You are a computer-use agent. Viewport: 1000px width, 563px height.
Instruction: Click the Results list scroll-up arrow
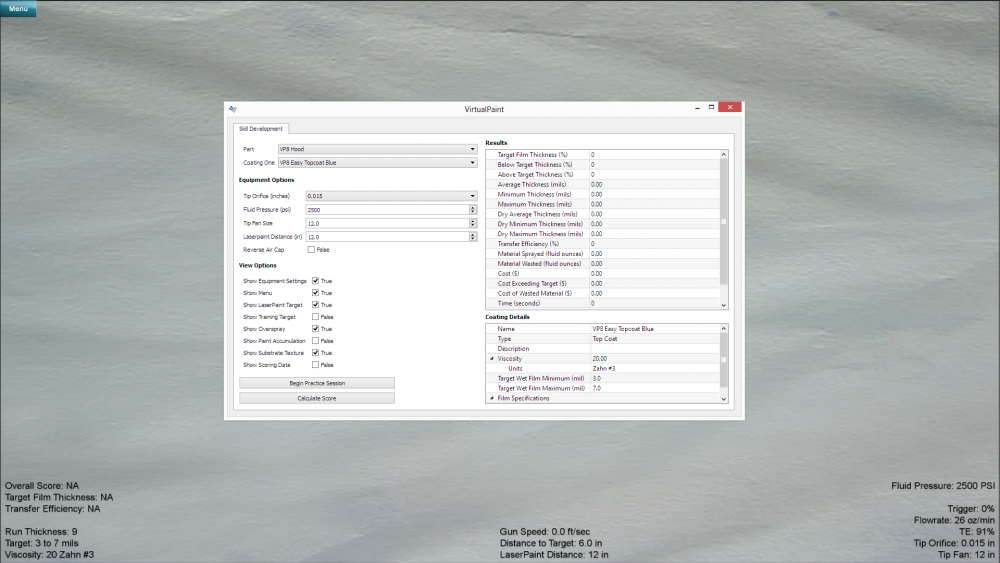[724, 154]
